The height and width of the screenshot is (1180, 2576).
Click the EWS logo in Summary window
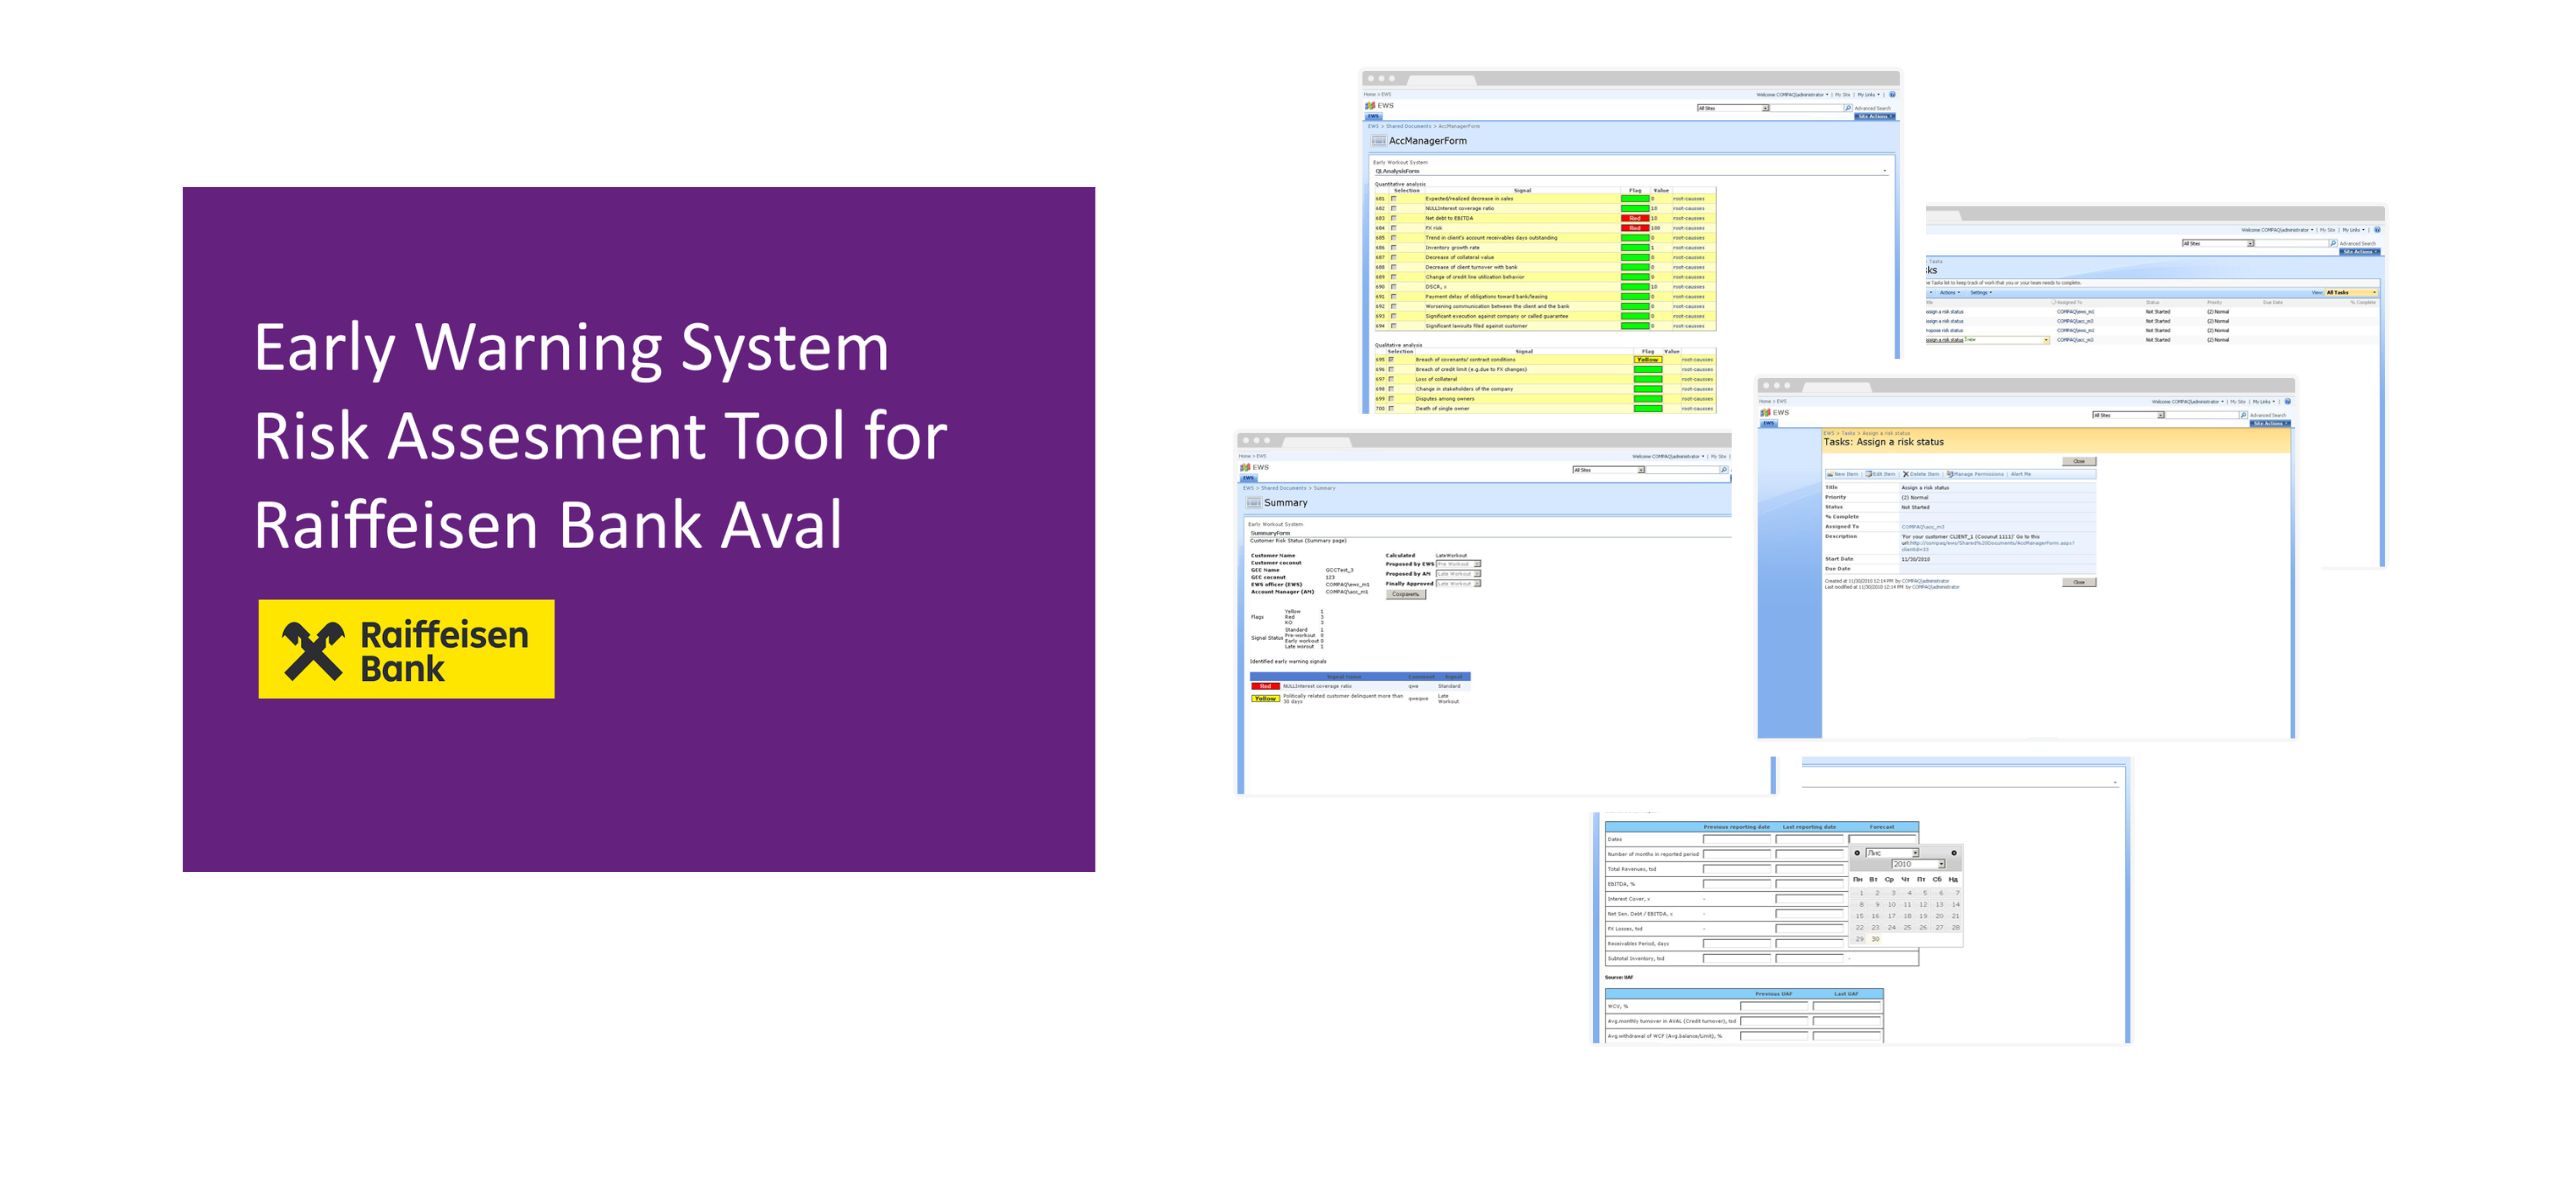tap(1245, 467)
